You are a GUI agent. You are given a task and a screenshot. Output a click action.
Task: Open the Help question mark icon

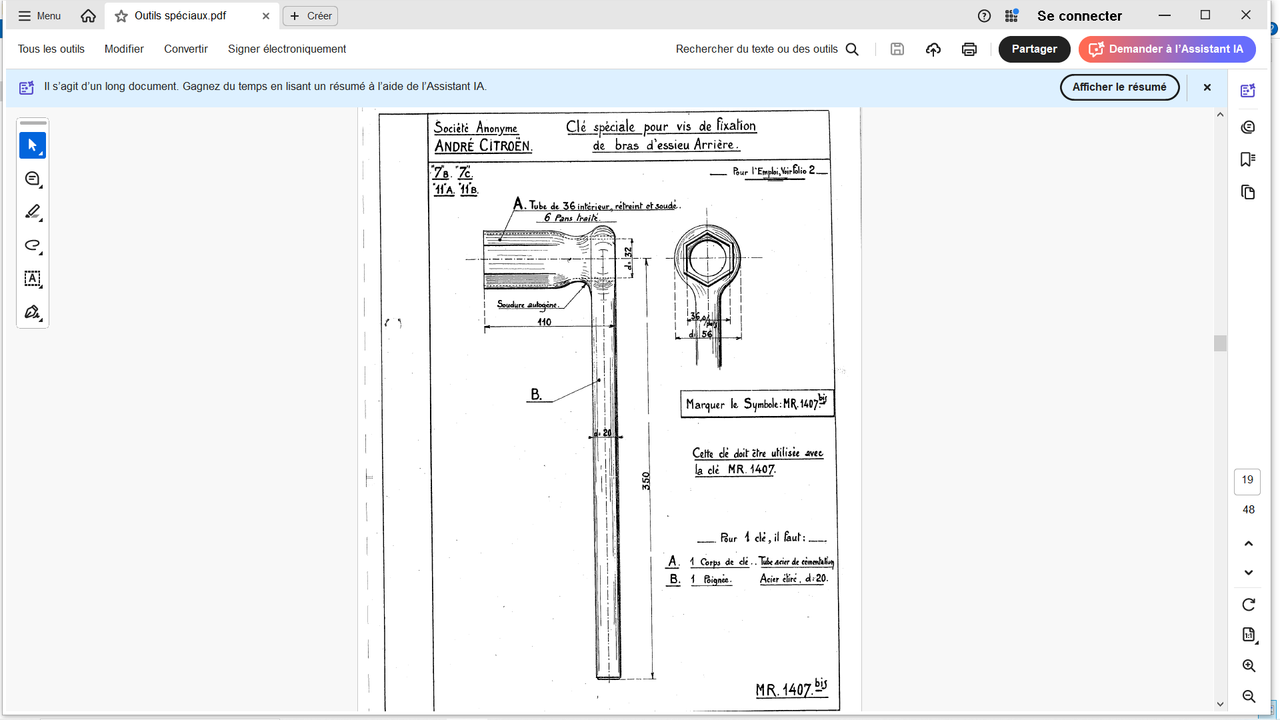[x=984, y=16]
